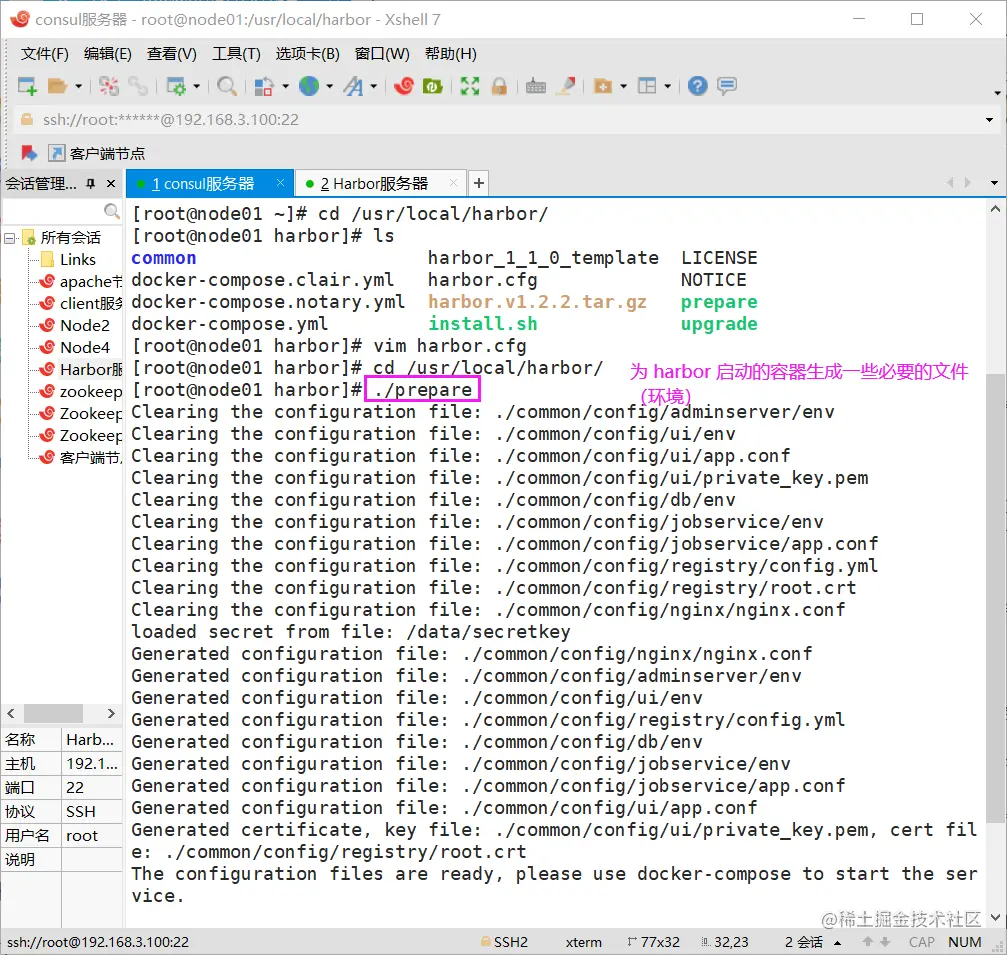The height and width of the screenshot is (955, 1007).
Task: Click the 2 会话 status bar up arrow
Action: click(837, 942)
